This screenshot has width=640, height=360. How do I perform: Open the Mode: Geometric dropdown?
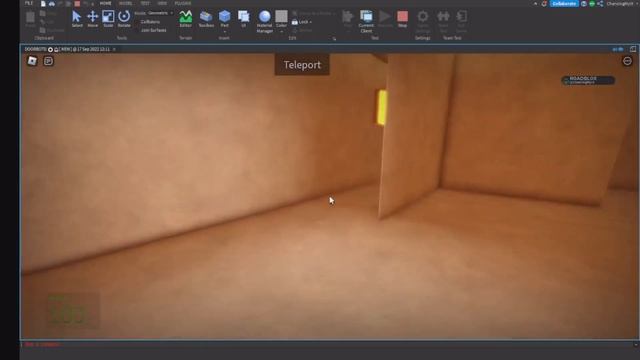[153, 13]
